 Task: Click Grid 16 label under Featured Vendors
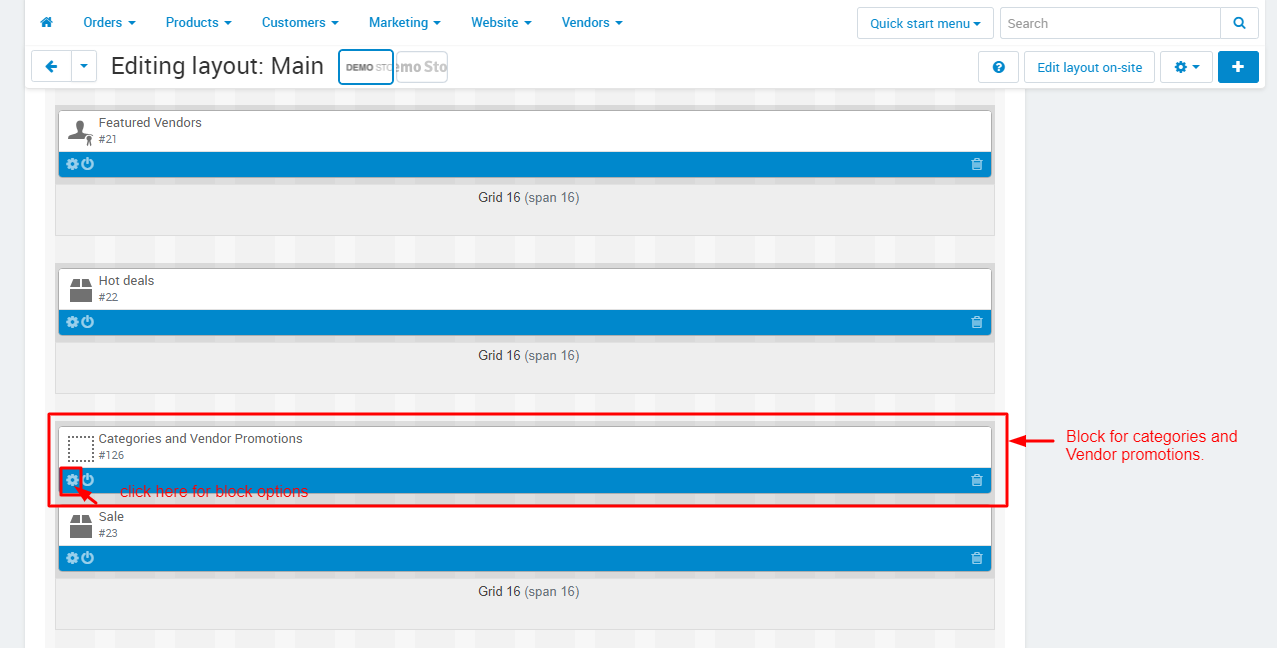pyautogui.click(x=528, y=198)
